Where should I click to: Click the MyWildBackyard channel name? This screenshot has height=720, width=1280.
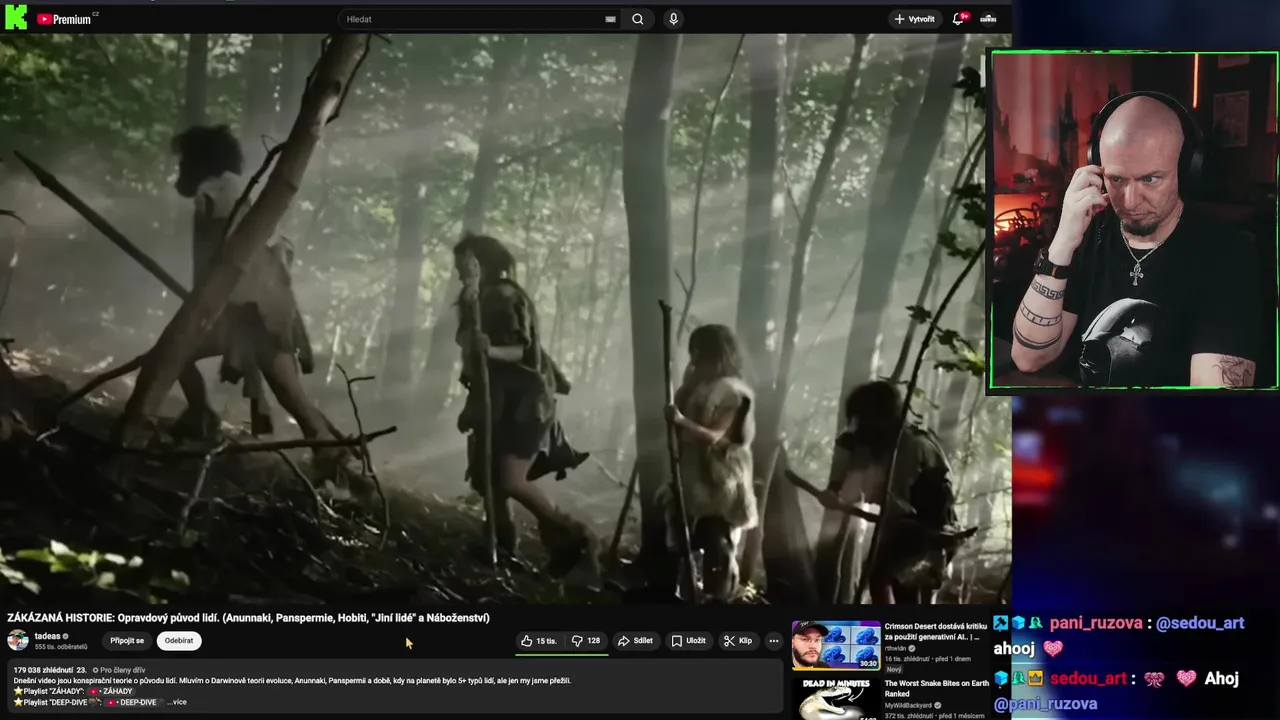[x=911, y=705]
